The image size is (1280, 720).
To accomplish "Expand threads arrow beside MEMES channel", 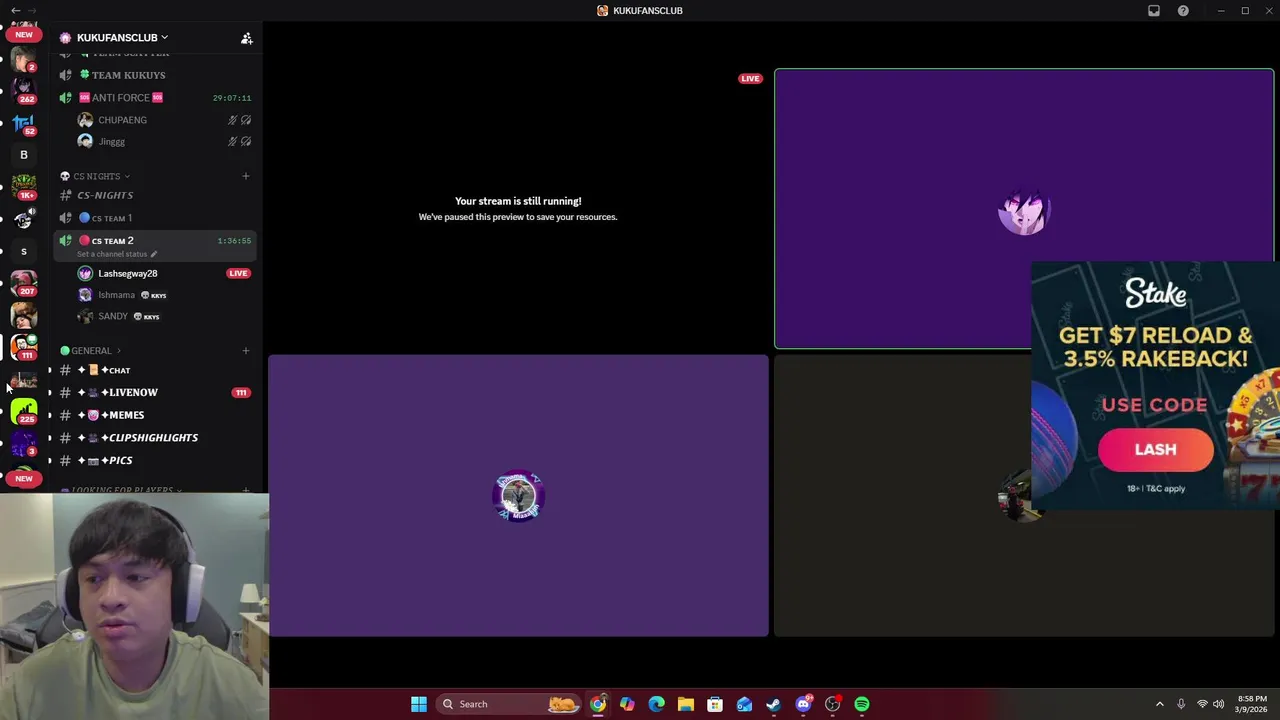I will (50, 416).
